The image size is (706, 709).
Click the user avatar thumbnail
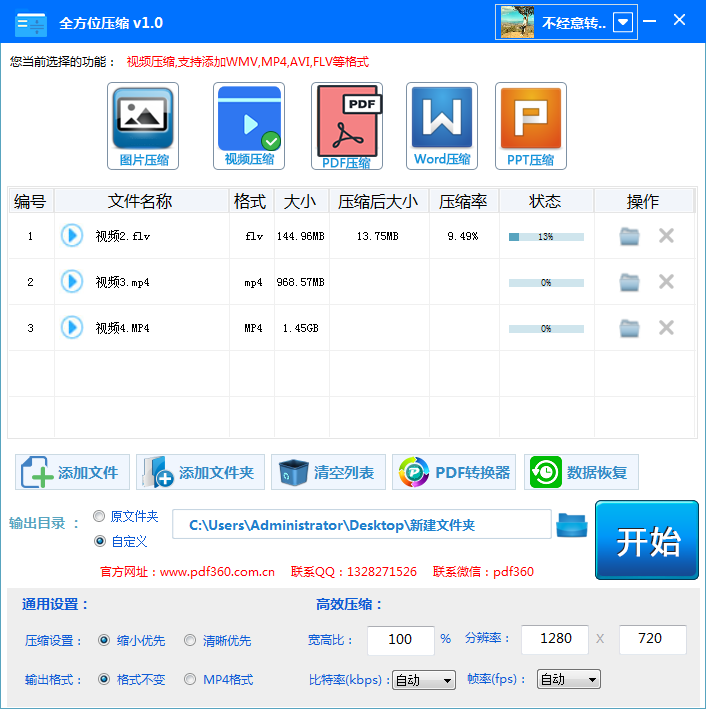coord(517,22)
